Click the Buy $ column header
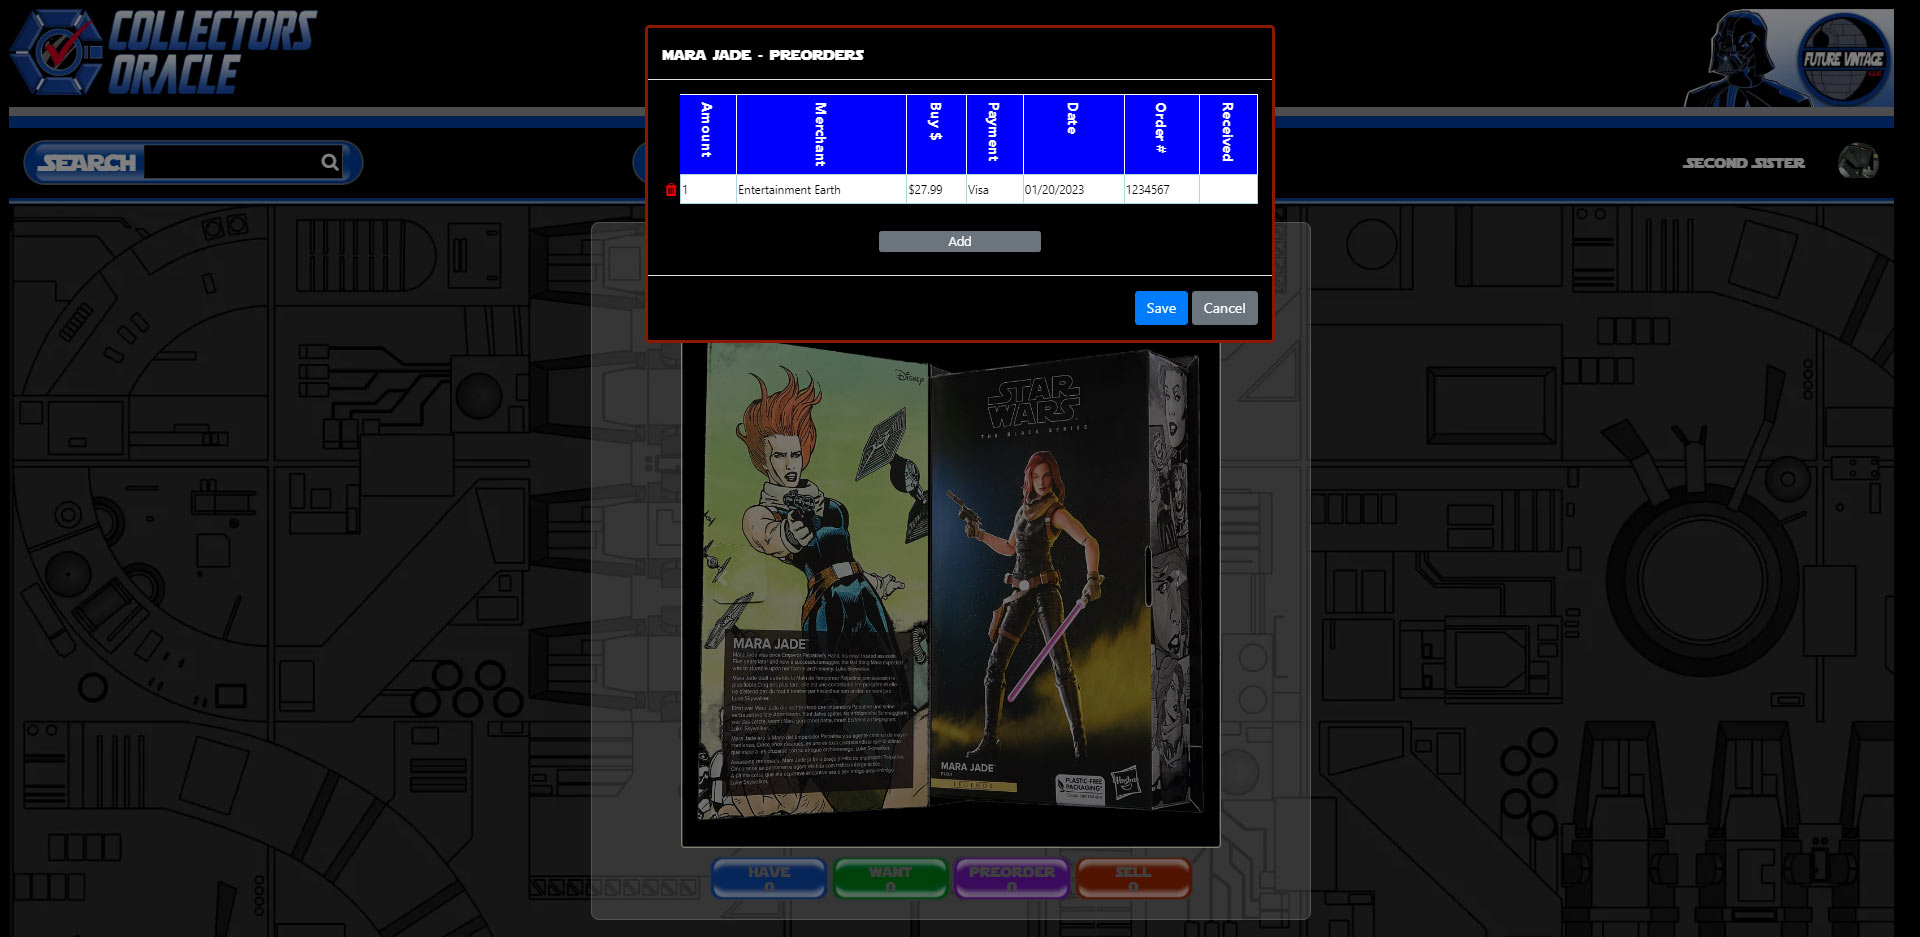Screen dimensions: 1920x937 [x=936, y=134]
